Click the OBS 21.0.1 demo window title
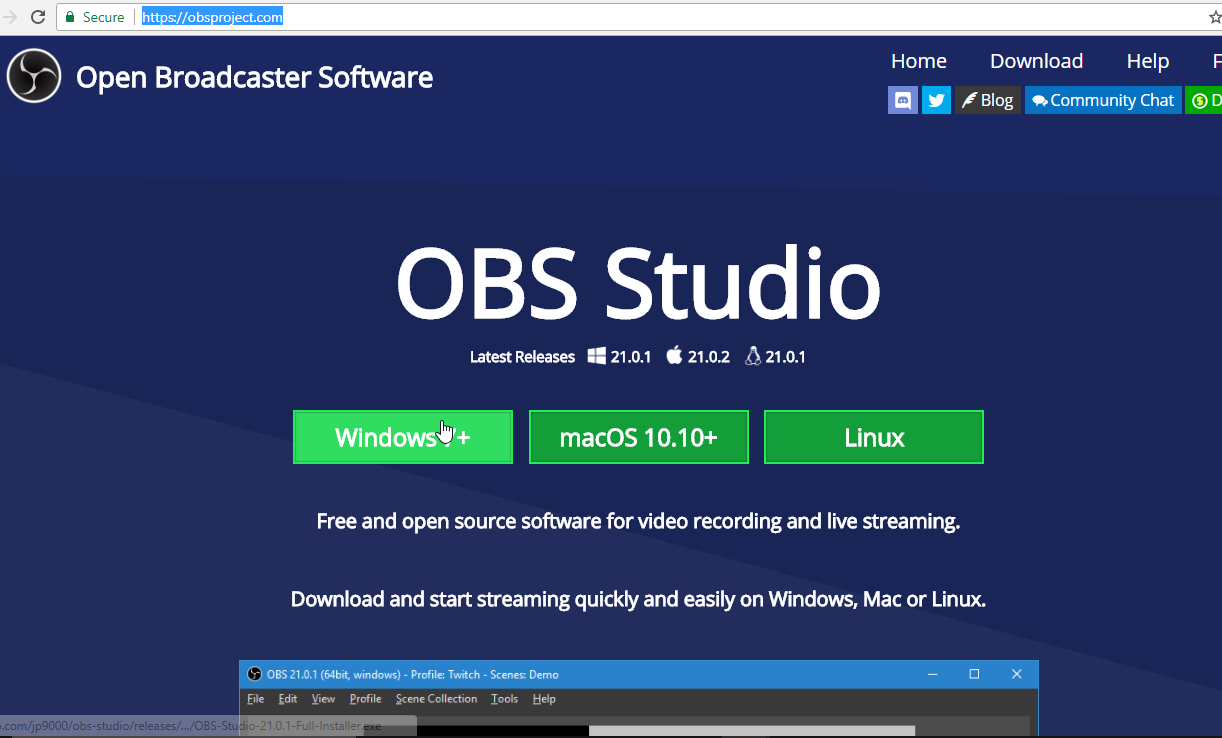 pos(413,675)
